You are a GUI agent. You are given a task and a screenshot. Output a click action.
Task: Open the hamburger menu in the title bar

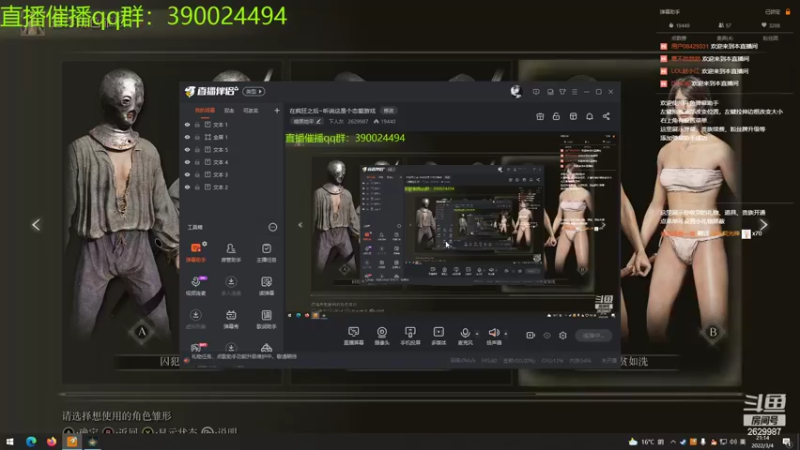574,92
